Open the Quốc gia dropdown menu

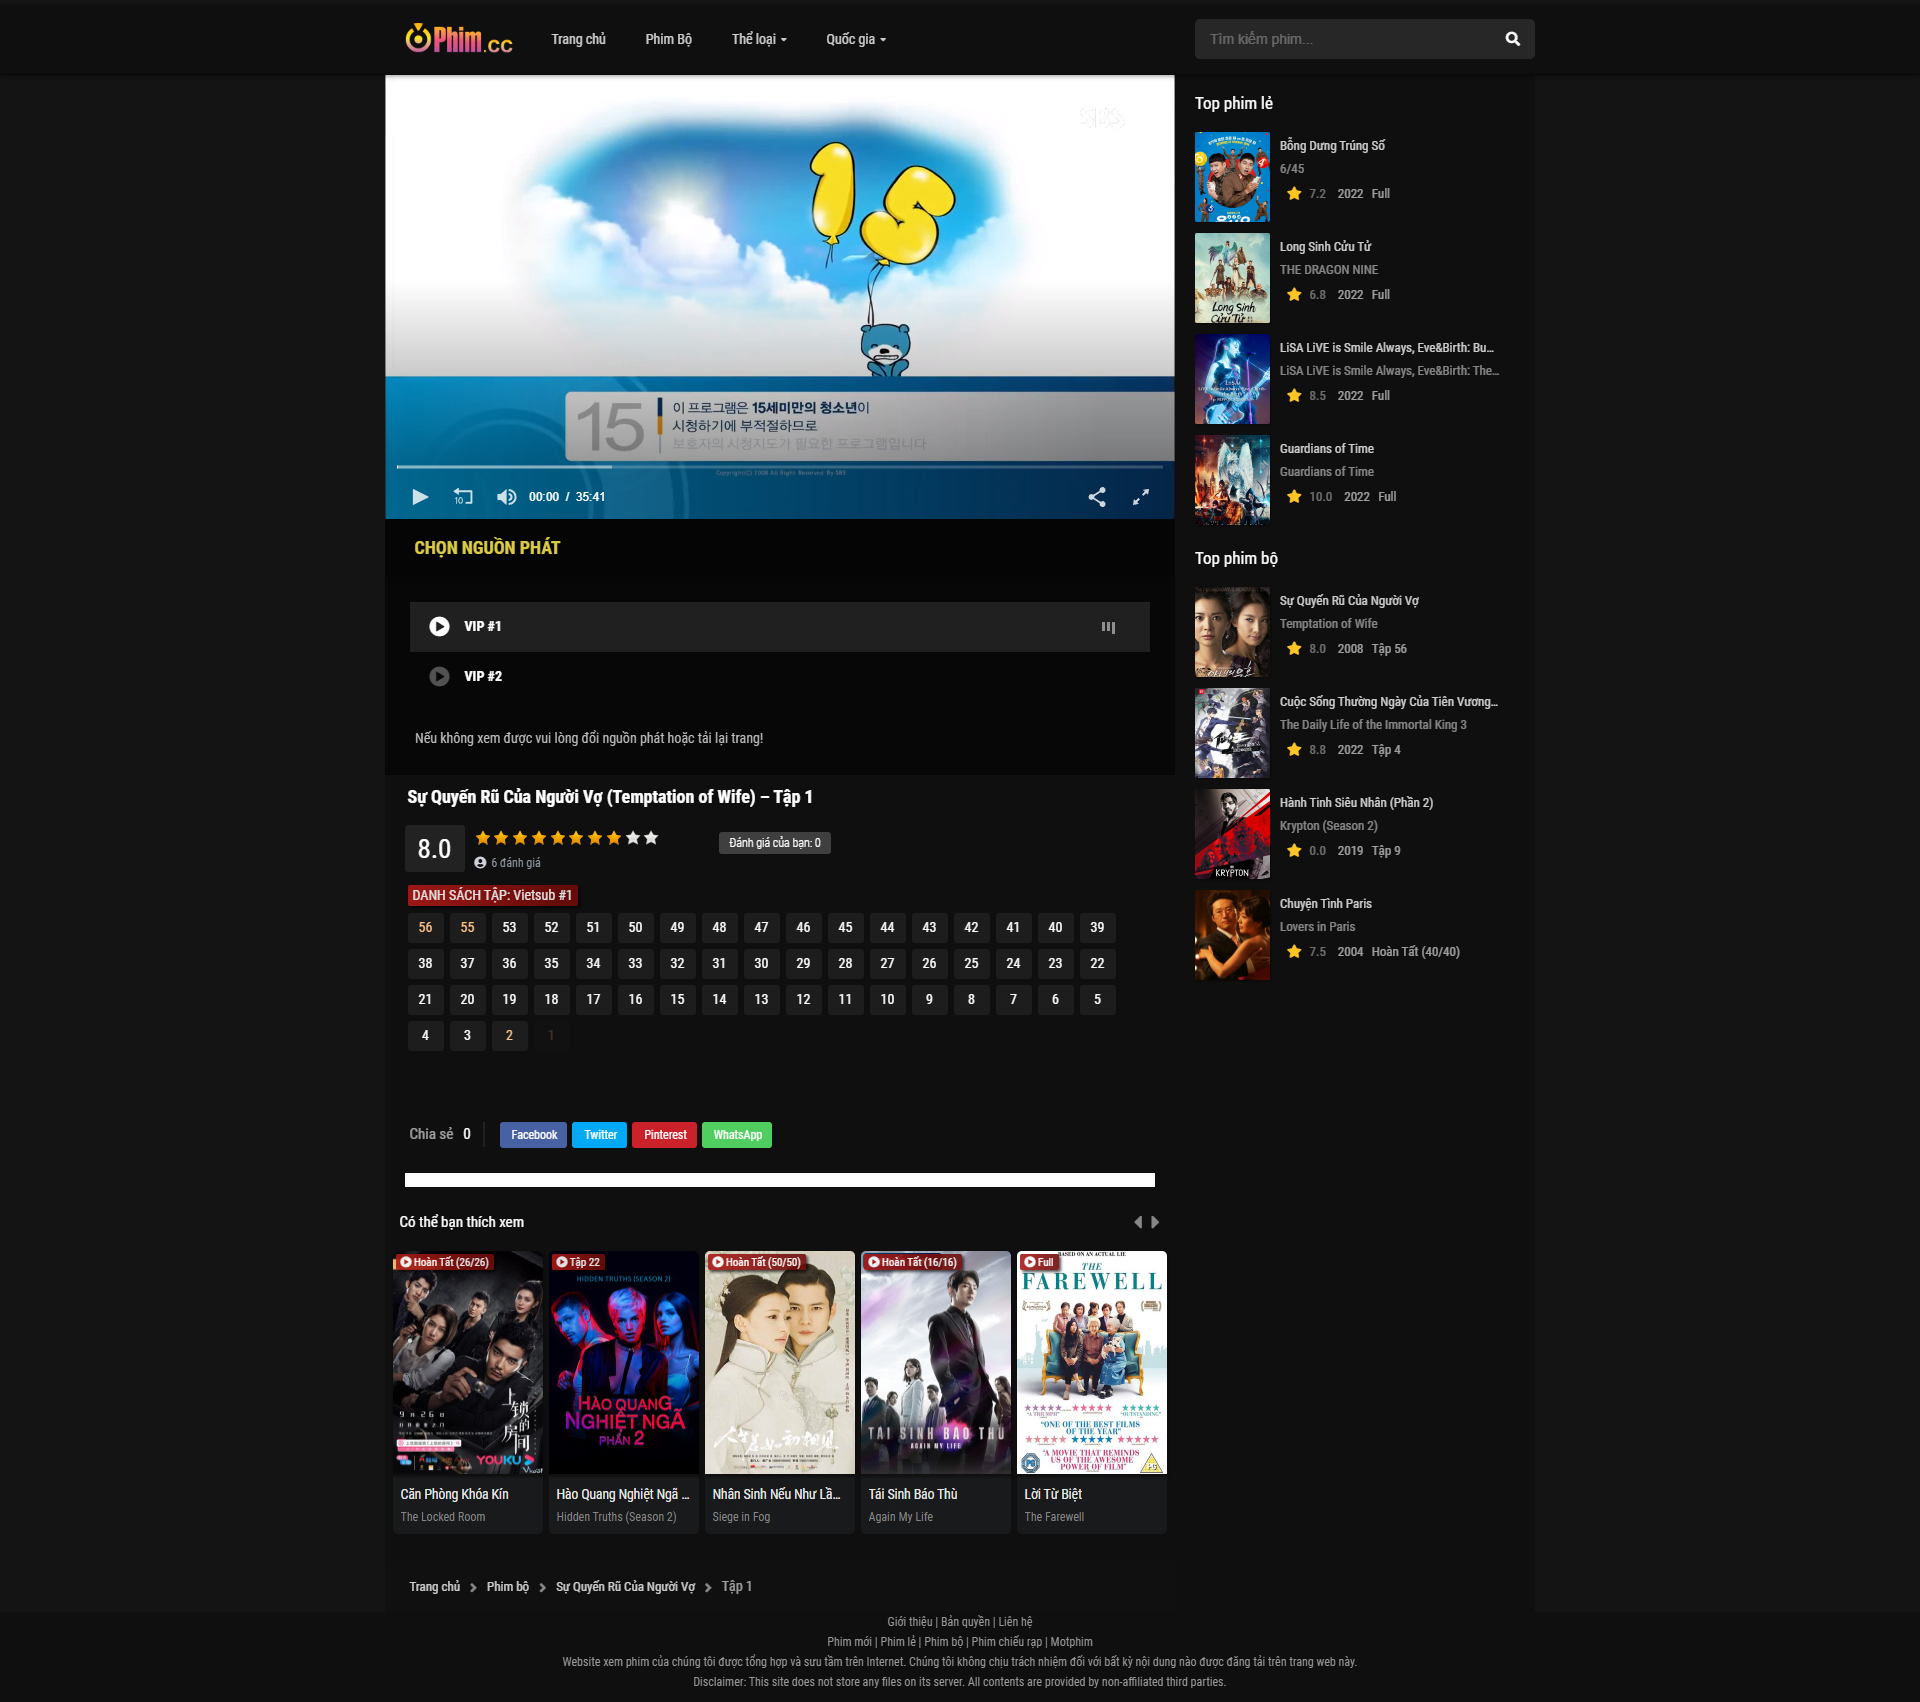[x=855, y=39]
